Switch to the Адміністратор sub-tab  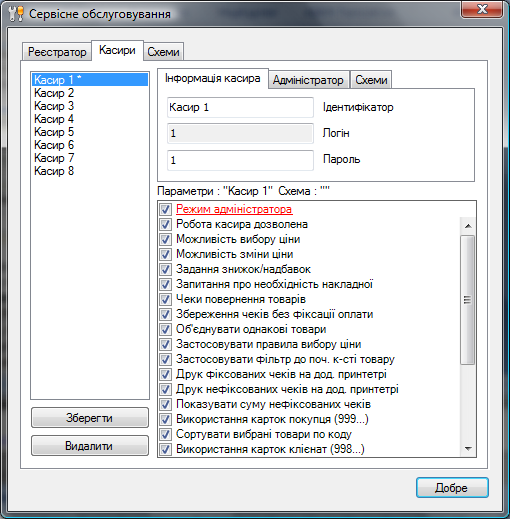click(x=308, y=80)
